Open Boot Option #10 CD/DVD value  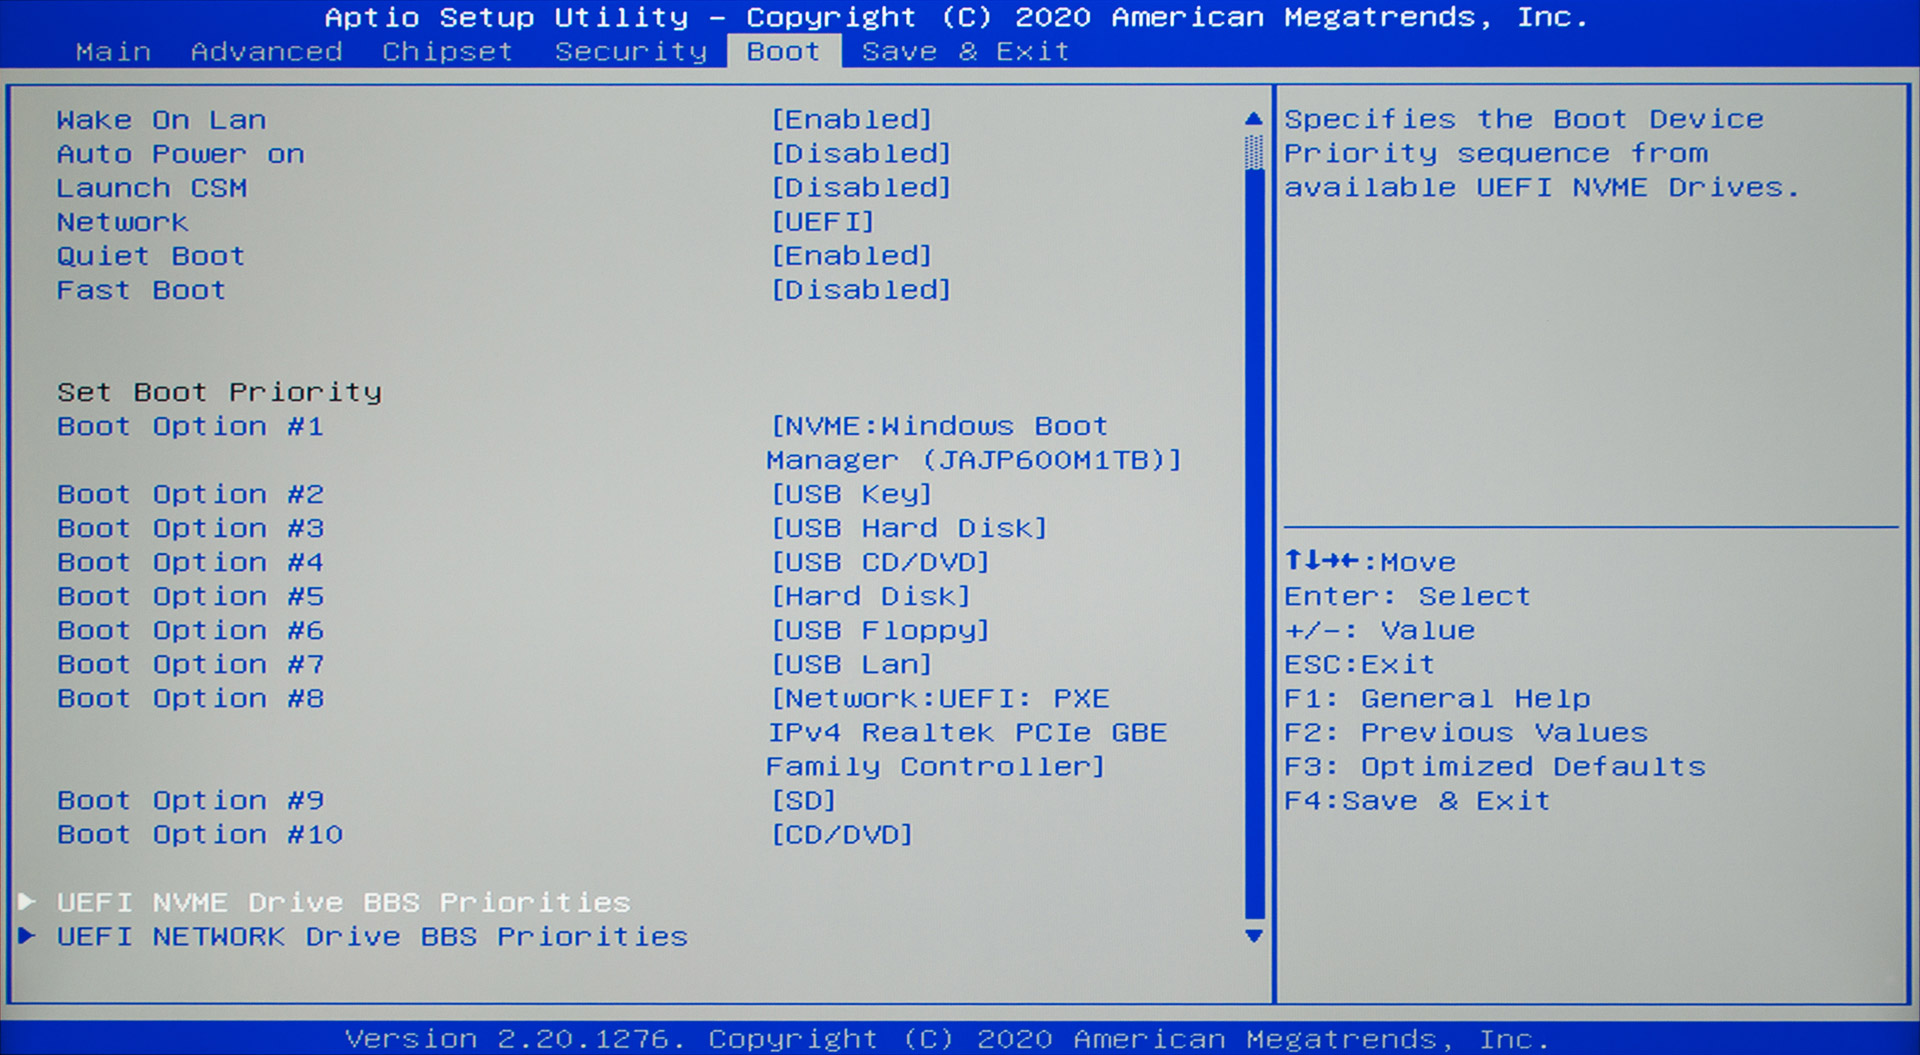841,834
